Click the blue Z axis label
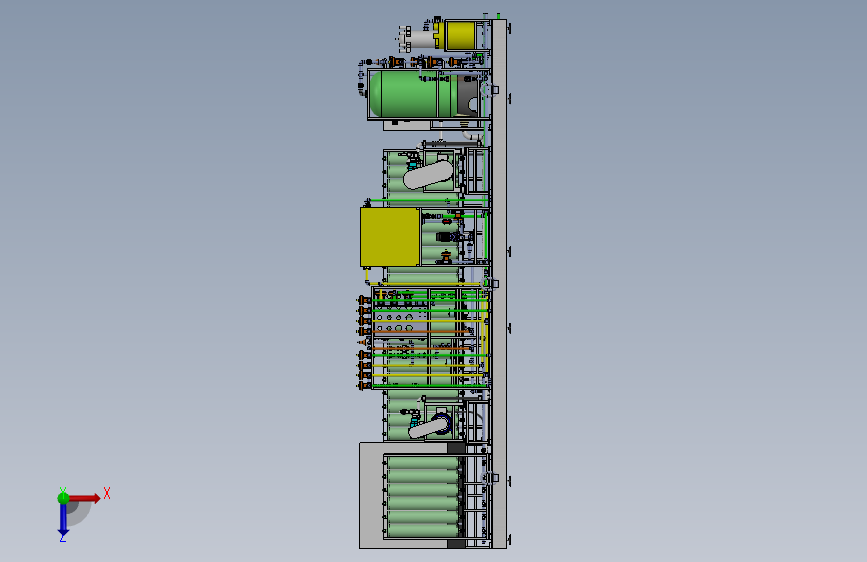Viewport: 867px width, 562px height. [63, 538]
